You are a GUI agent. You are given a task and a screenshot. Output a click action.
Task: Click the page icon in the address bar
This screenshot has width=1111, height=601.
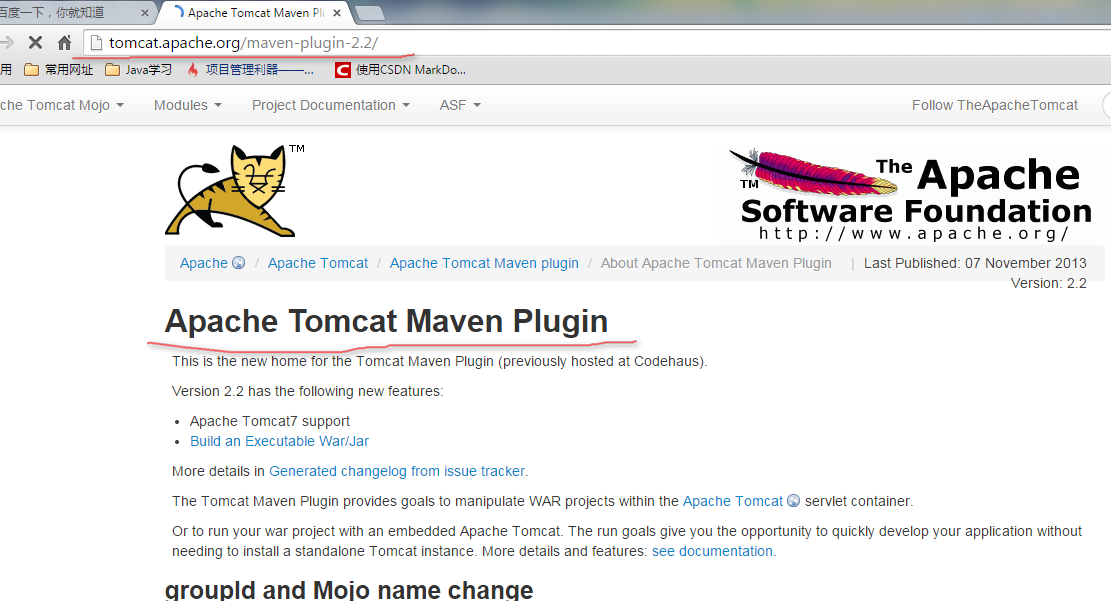click(x=96, y=43)
